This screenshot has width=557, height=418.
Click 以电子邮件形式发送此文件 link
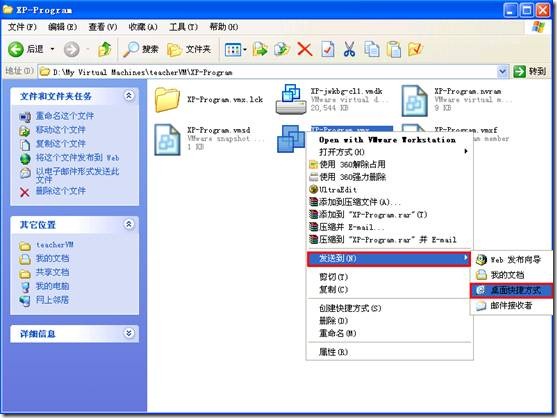(77, 175)
